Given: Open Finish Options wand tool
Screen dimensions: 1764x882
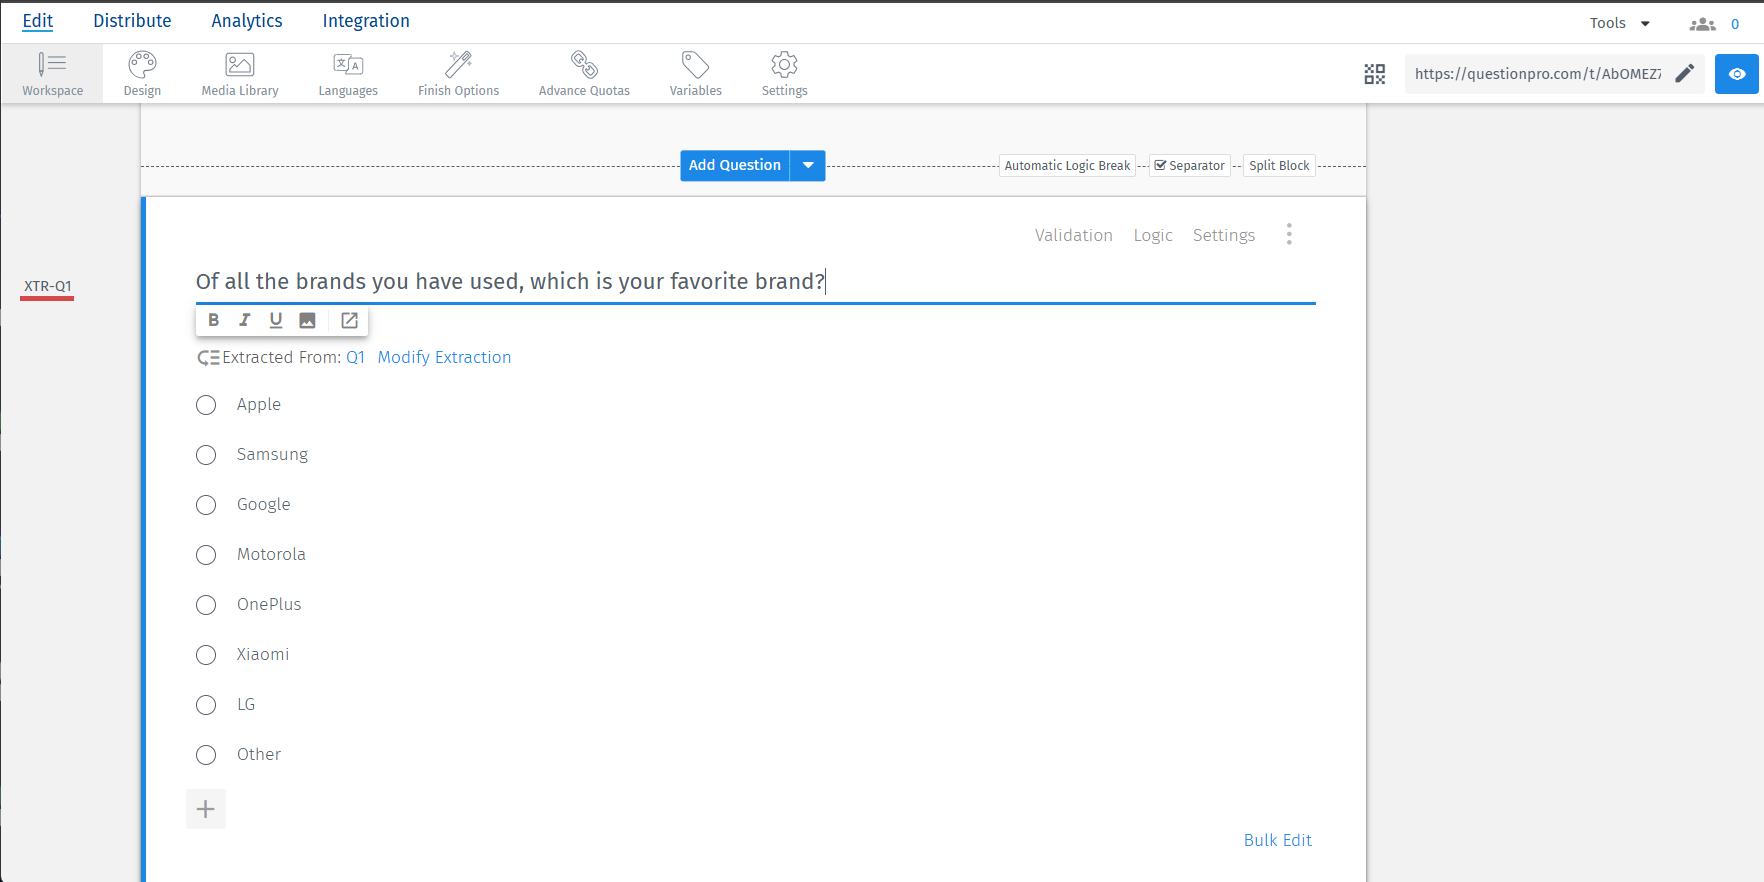Looking at the screenshot, I should click(458, 74).
